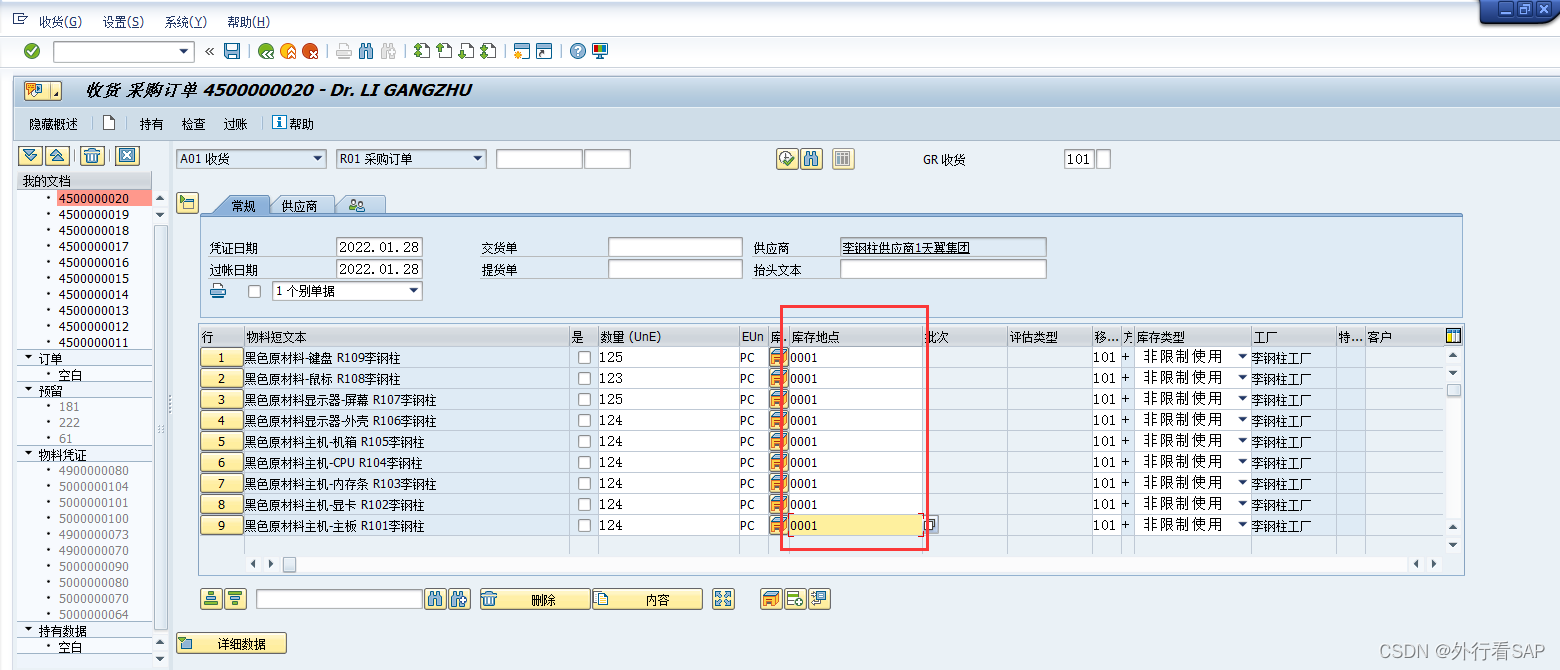Click the red Cancel icon
Viewport: 1560px width, 670px height.
[310, 51]
